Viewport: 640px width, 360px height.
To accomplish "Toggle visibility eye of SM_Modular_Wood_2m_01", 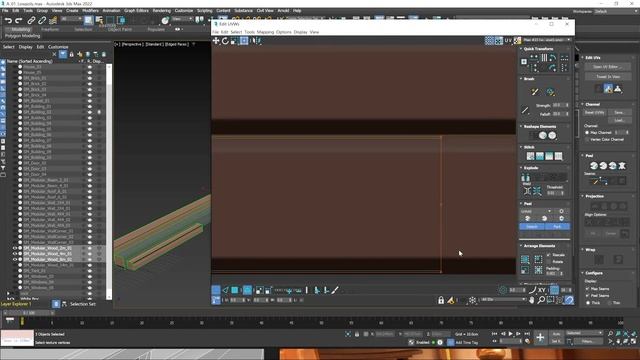I will click(x=15, y=248).
